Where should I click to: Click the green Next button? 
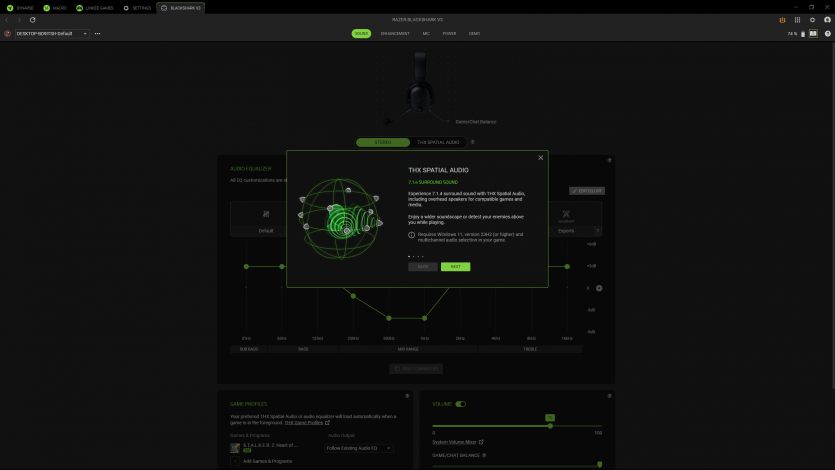(x=455, y=267)
